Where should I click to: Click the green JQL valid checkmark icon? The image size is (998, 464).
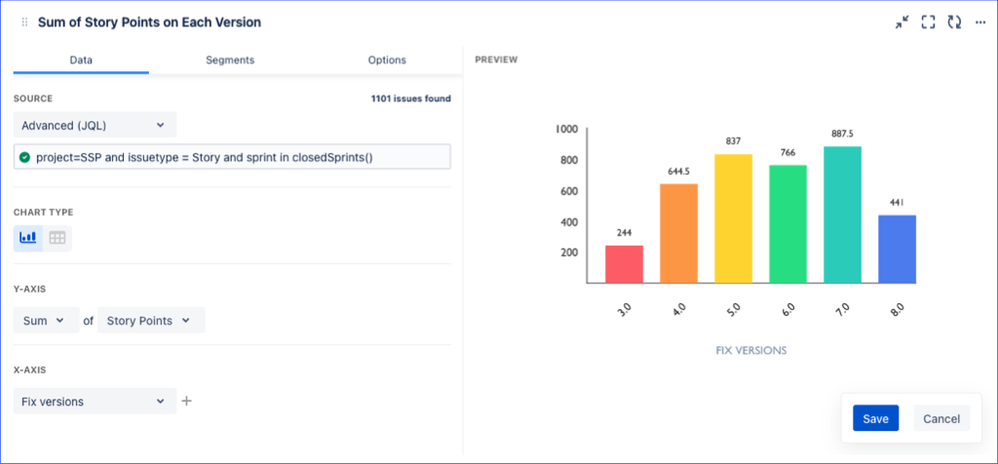pos(25,157)
